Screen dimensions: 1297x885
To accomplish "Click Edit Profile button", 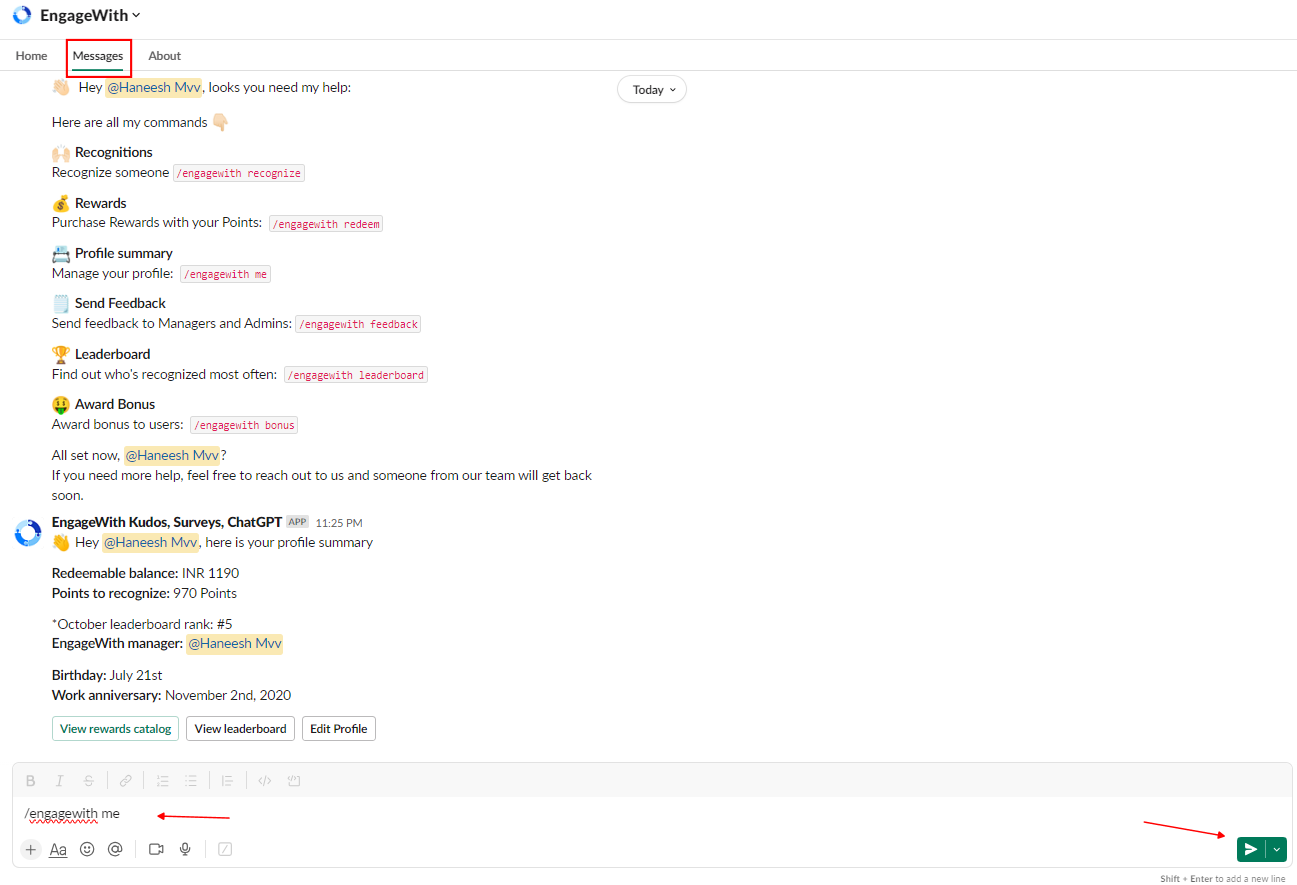I will click(x=339, y=729).
